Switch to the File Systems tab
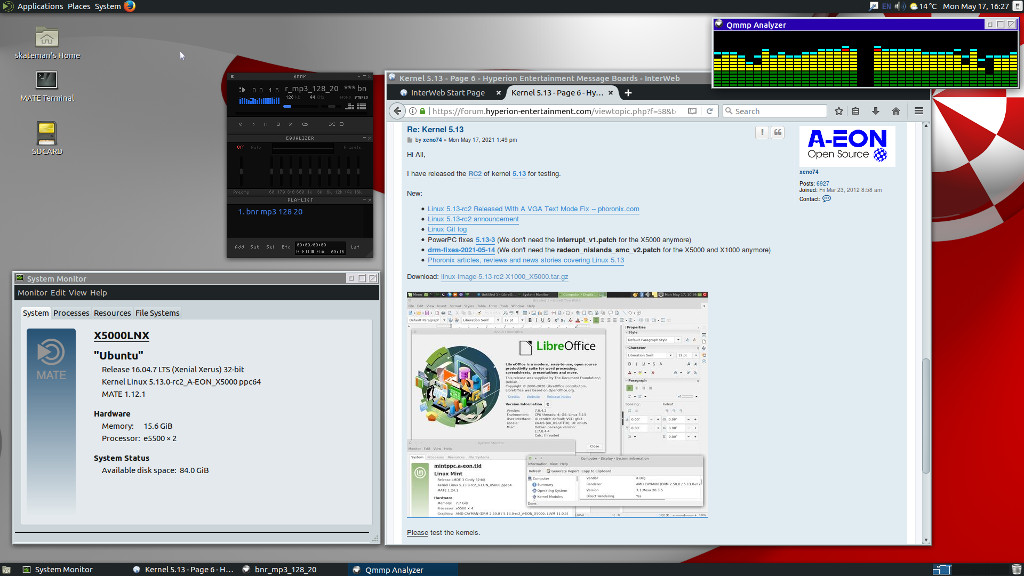The width and height of the screenshot is (1024, 576). coord(157,313)
